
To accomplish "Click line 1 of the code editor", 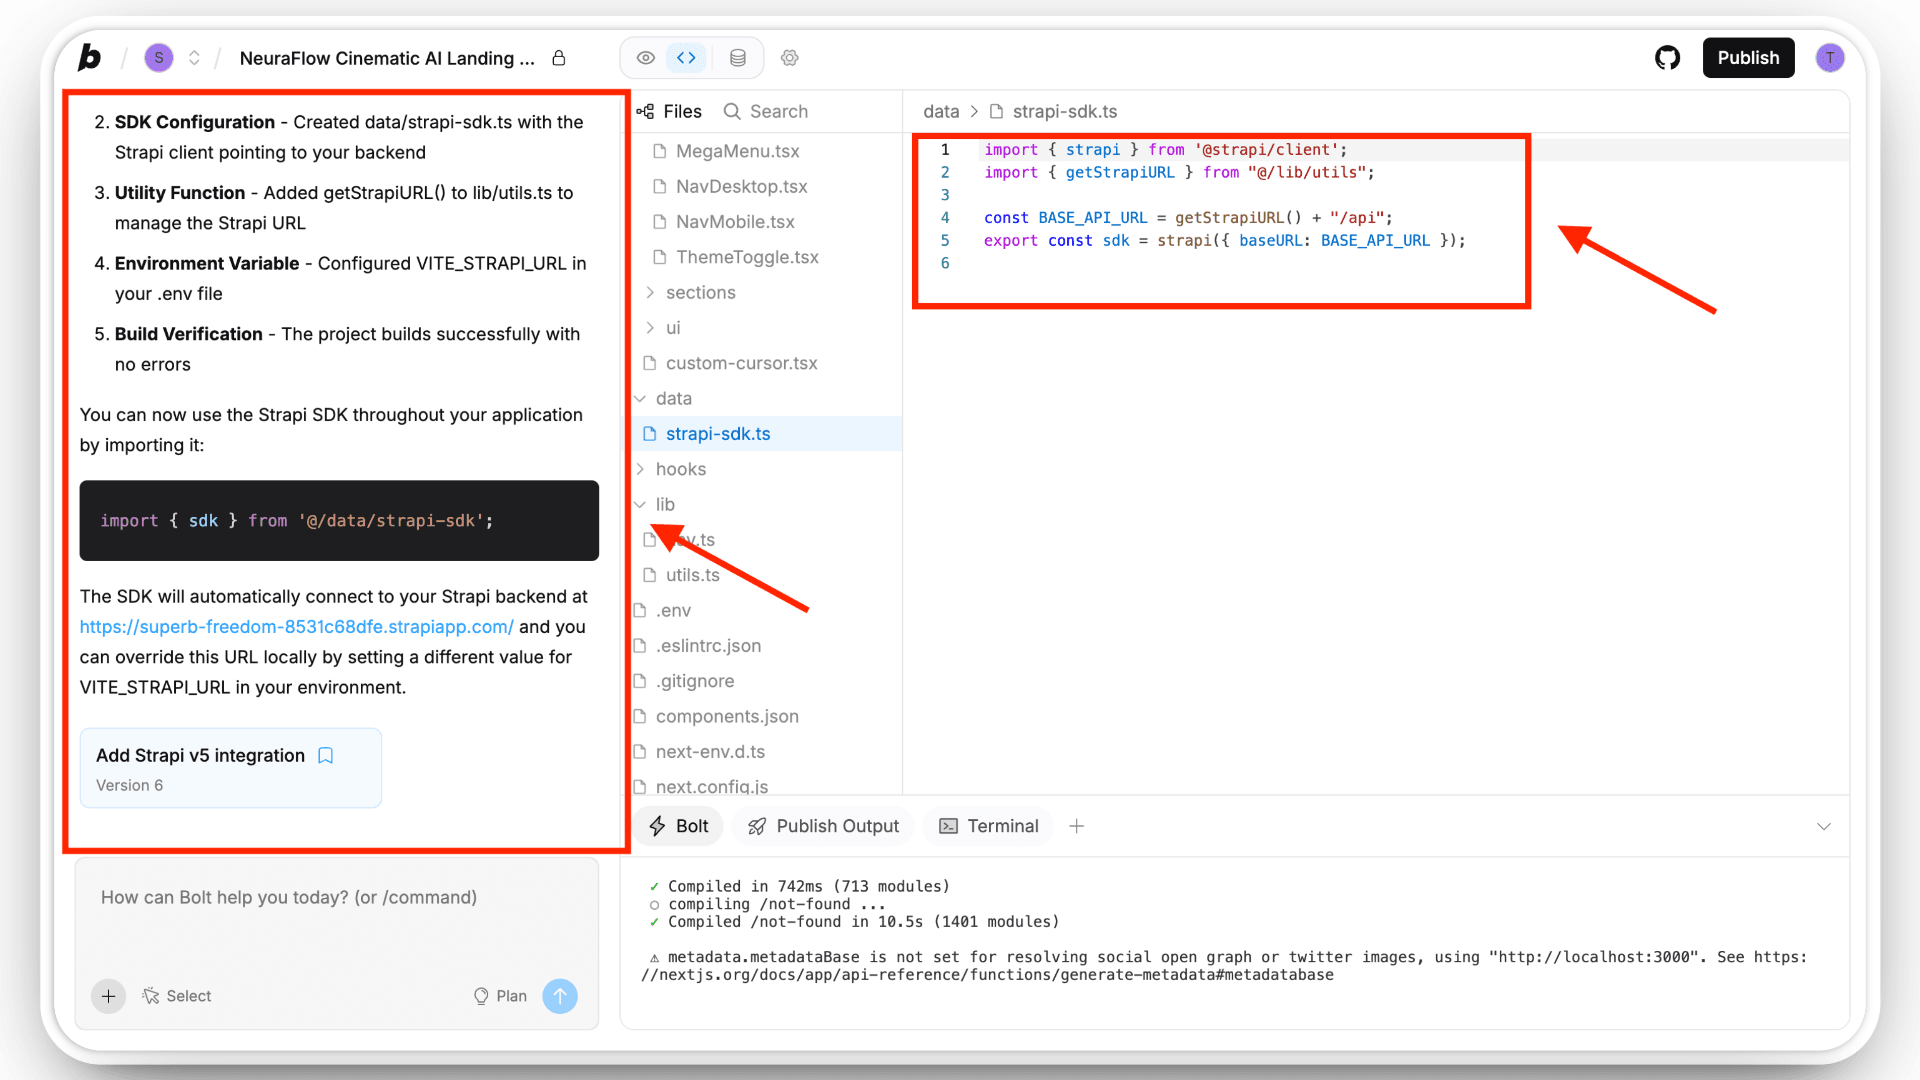I will (1165, 150).
